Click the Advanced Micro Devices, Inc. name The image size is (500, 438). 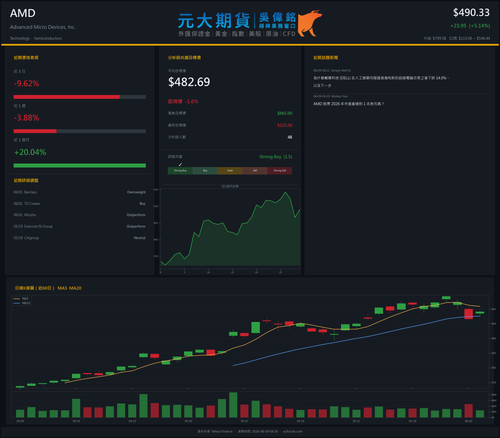(x=43, y=27)
